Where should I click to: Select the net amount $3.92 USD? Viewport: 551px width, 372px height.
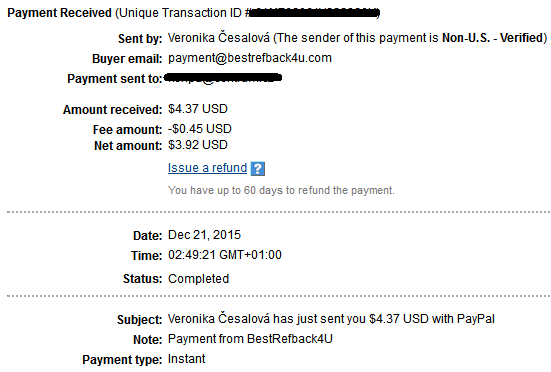[x=198, y=145]
